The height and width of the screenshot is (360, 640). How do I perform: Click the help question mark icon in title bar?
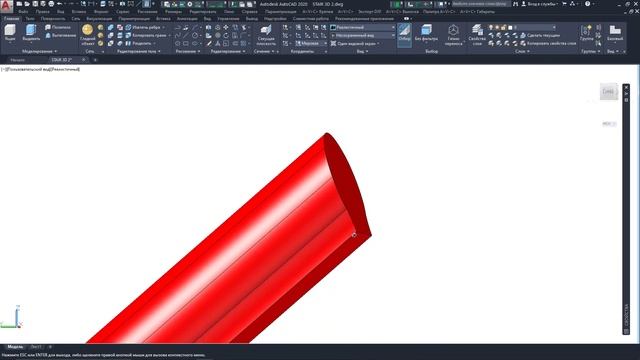pyautogui.click(x=587, y=4)
